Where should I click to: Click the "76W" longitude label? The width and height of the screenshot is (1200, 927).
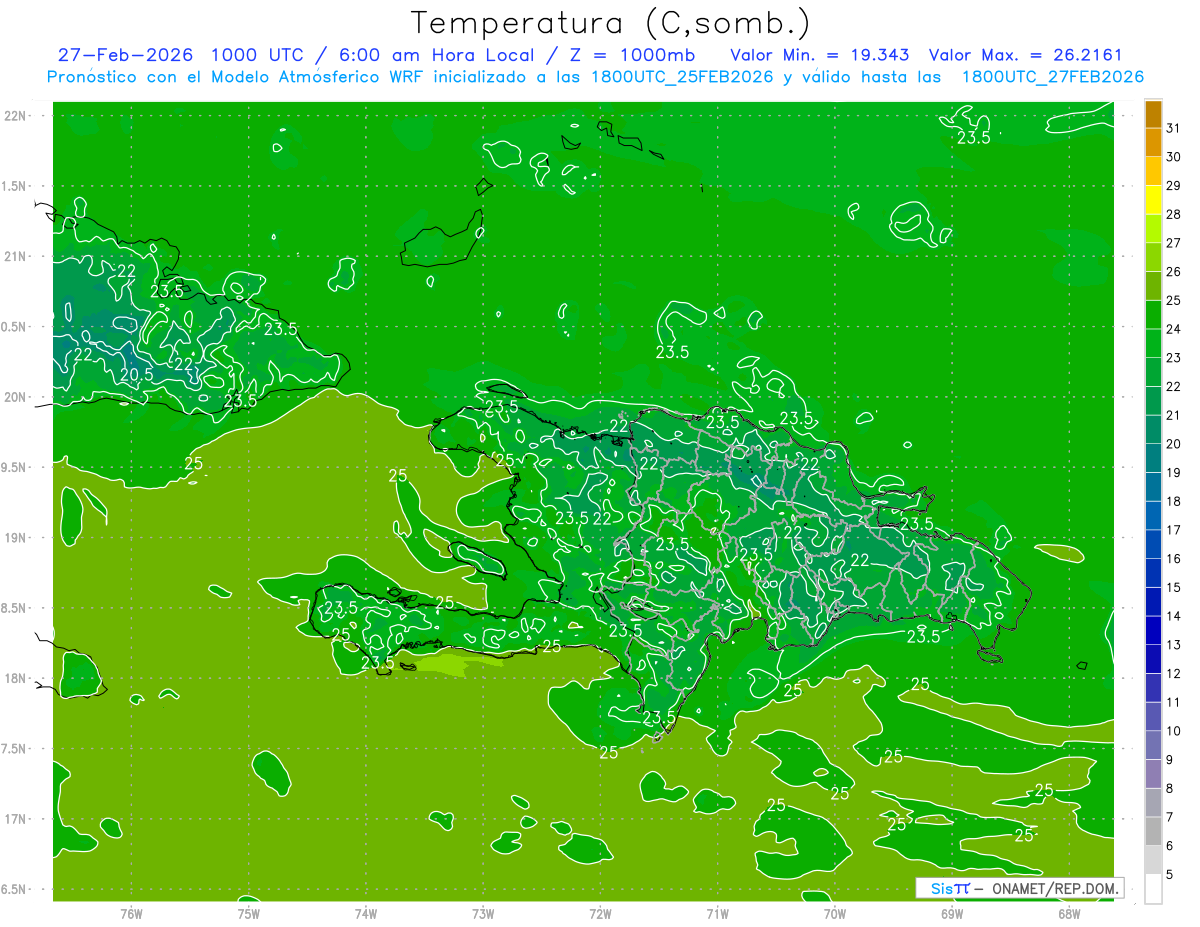point(131,913)
